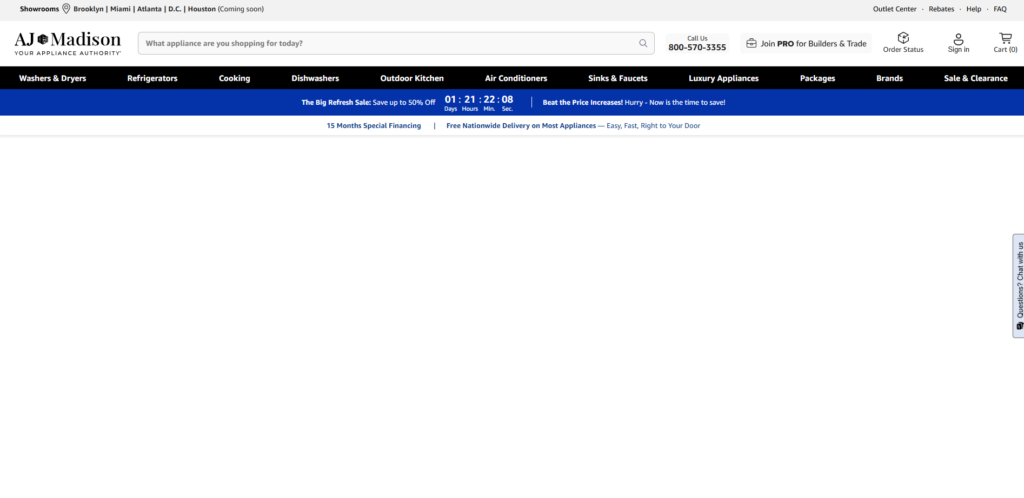Click the Join PRO briefcase icon

[x=751, y=44]
